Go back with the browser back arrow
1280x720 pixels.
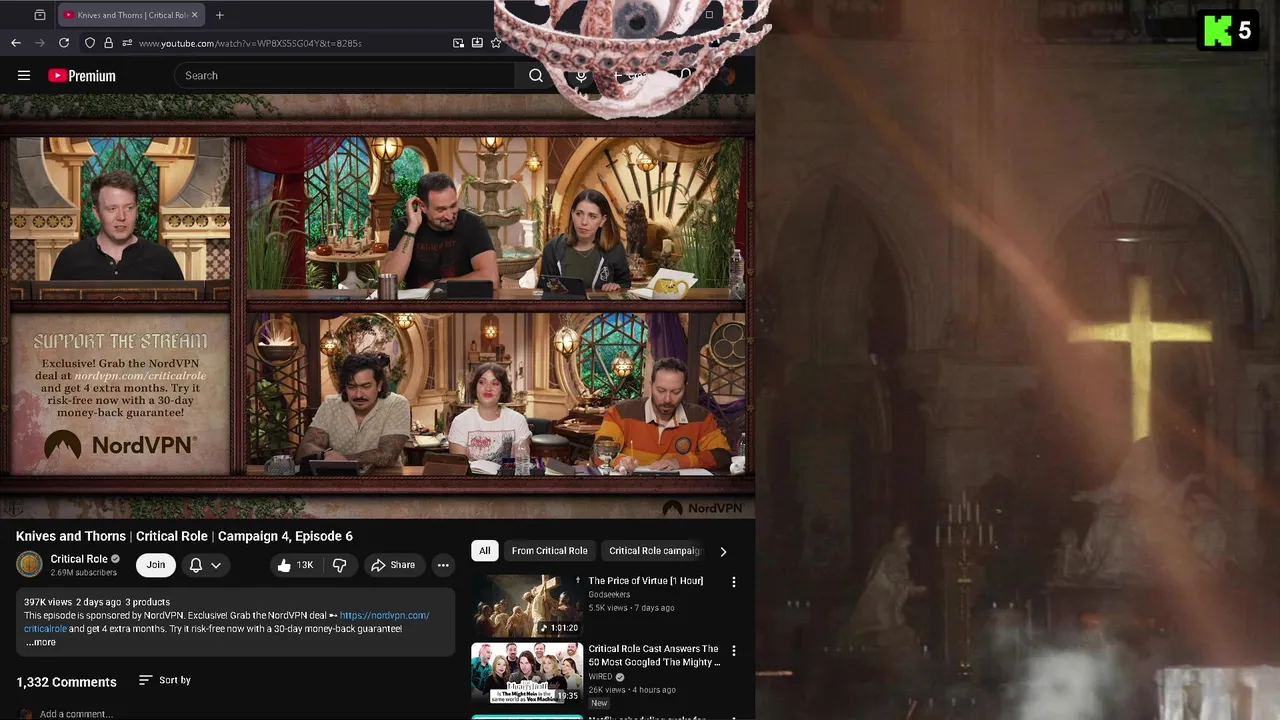tap(16, 43)
